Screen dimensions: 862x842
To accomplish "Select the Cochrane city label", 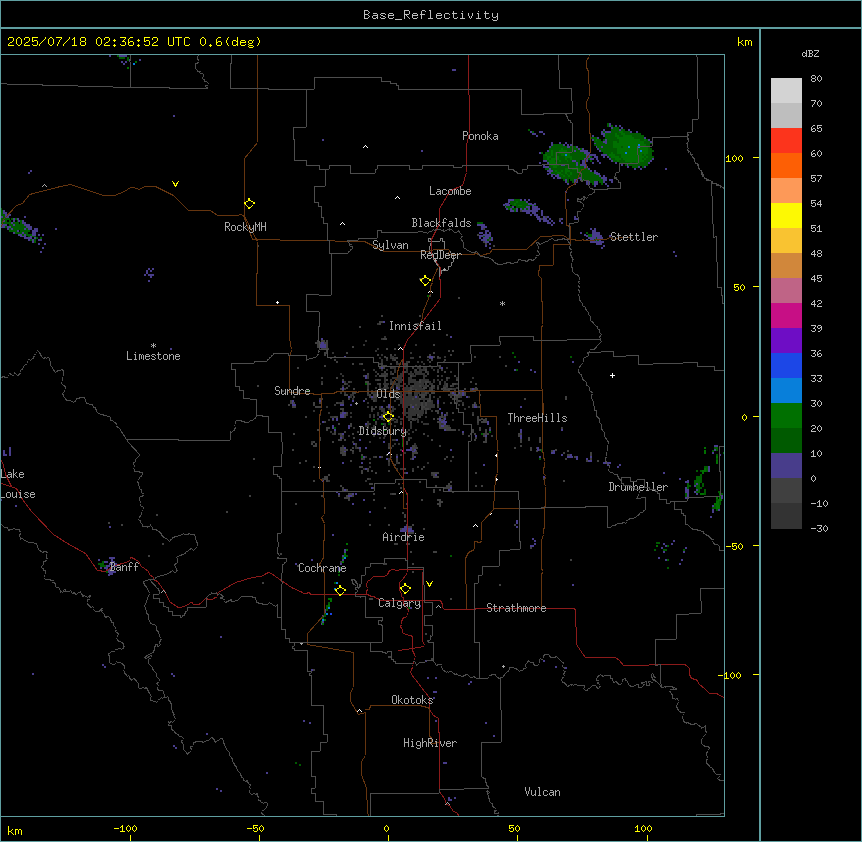I will (x=322, y=568).
